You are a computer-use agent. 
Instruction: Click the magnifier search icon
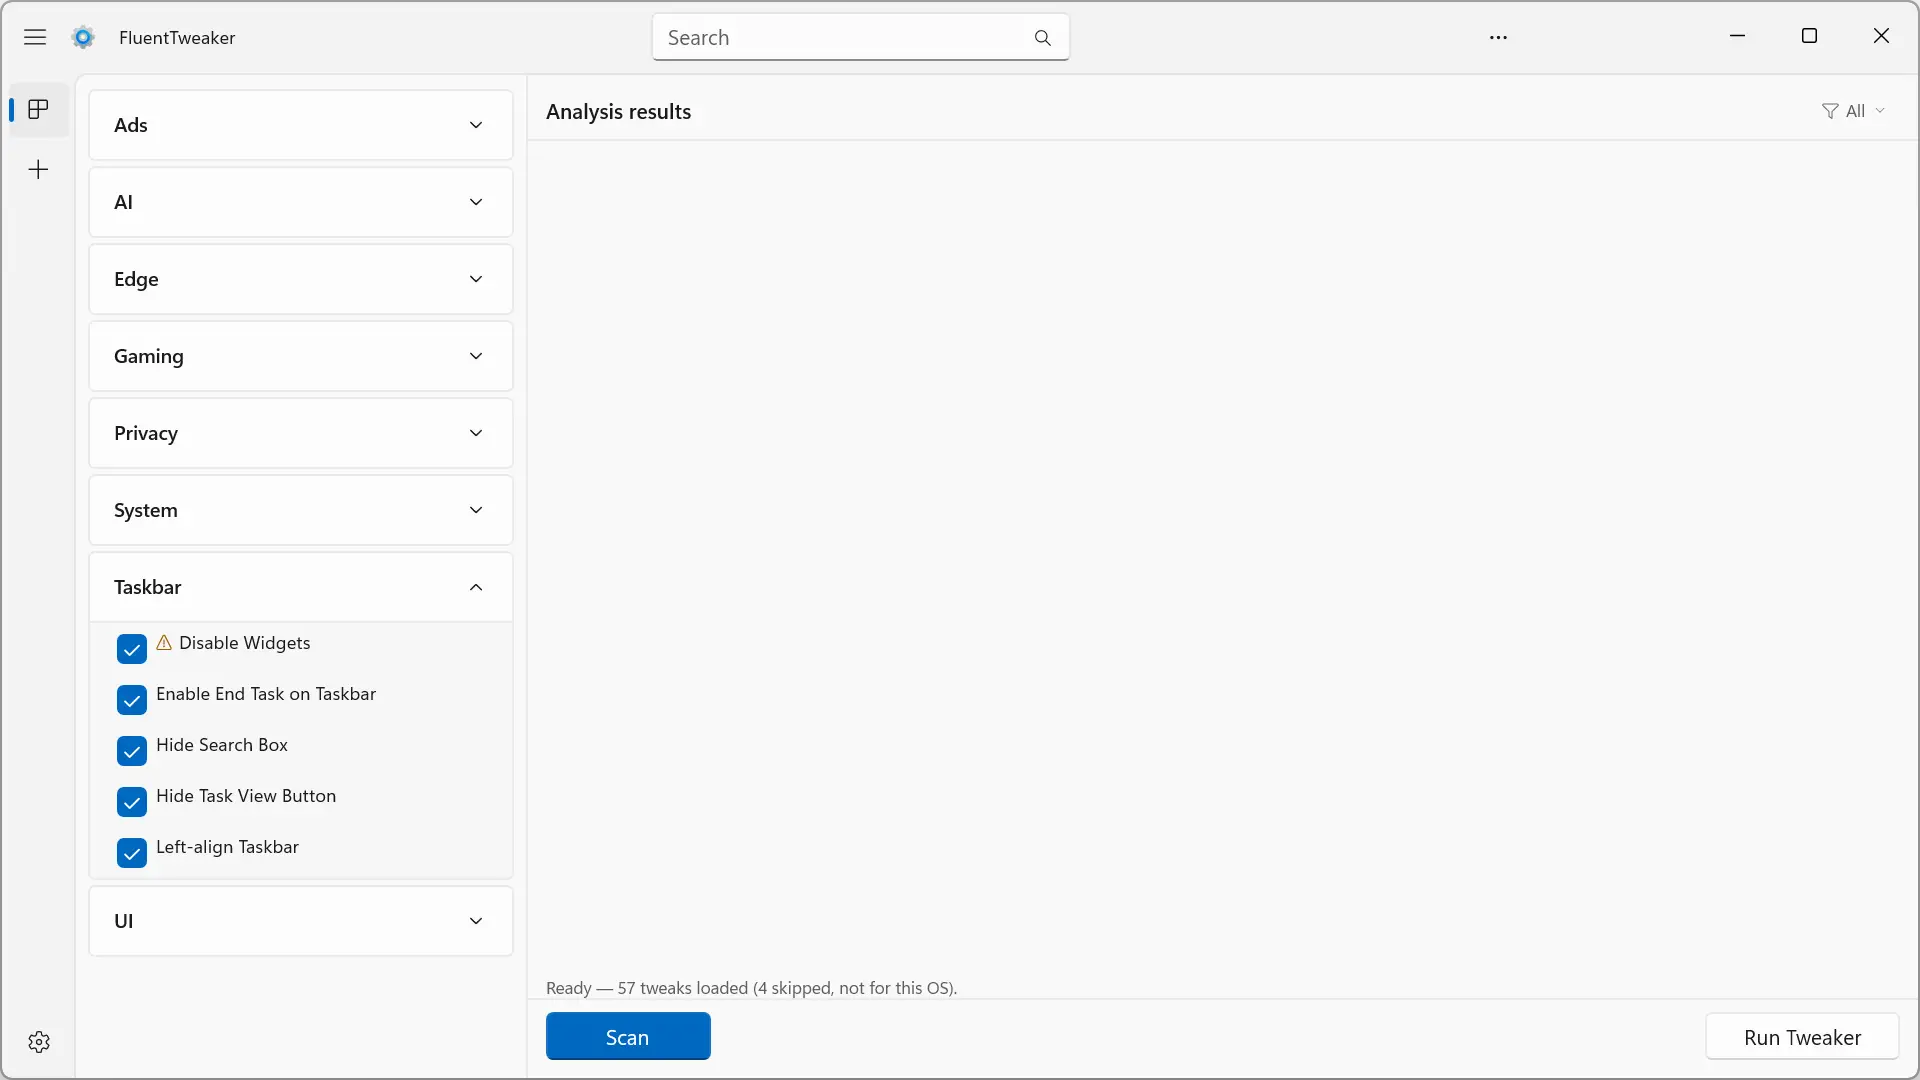[1042, 38]
